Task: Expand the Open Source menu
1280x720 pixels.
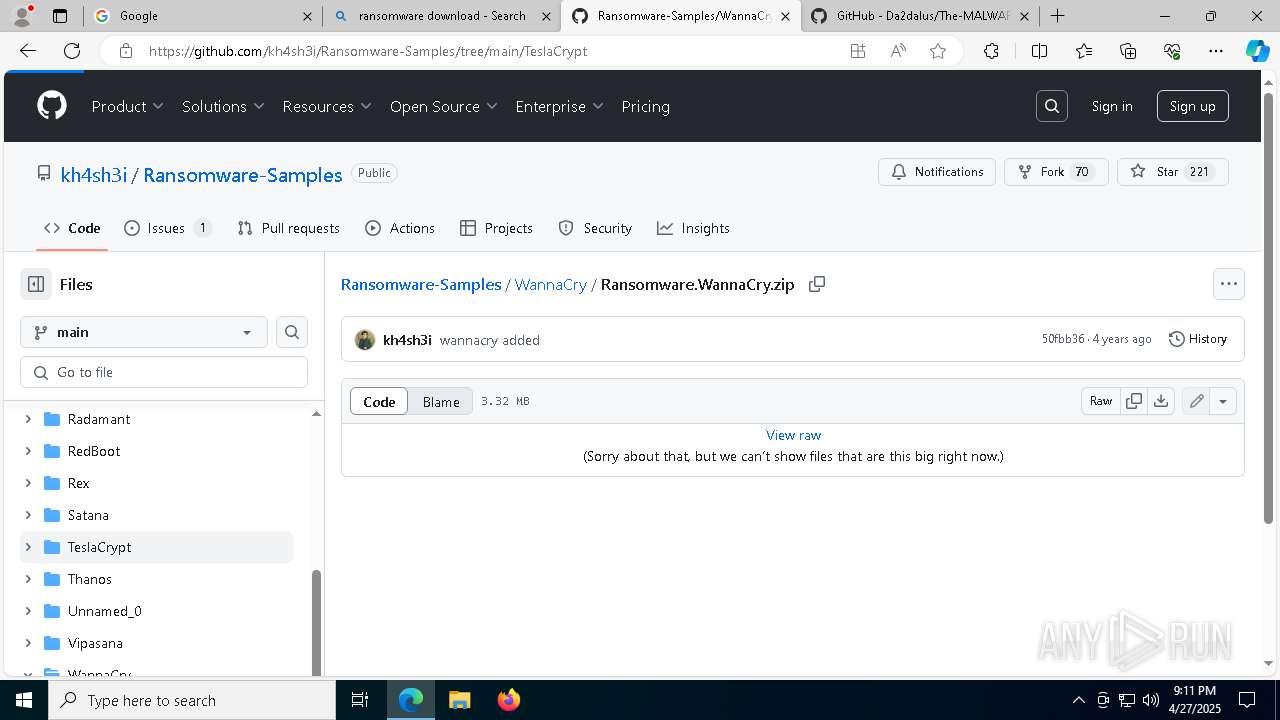Action: pyautogui.click(x=444, y=106)
